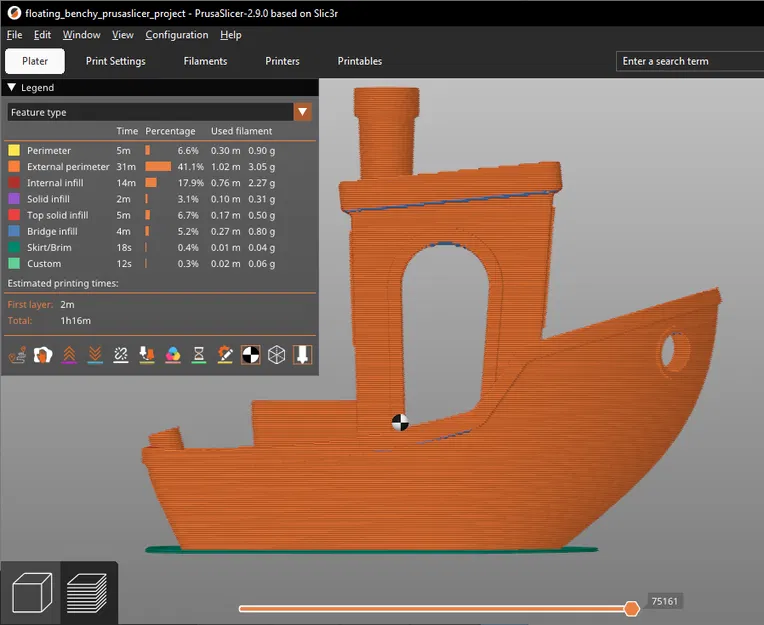Show retractions with up-arrows icon
Image resolution: width=764 pixels, height=625 pixels.
tap(69, 355)
